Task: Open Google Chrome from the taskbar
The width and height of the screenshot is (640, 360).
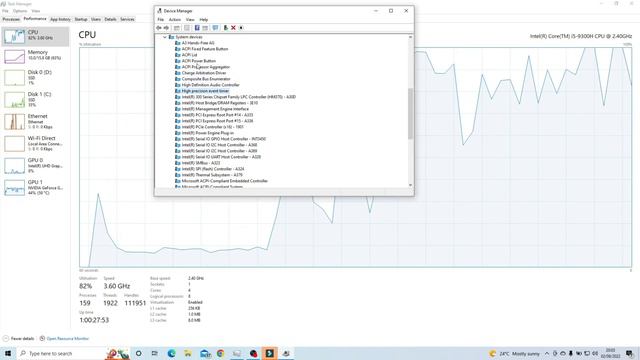Action: (x=220, y=353)
